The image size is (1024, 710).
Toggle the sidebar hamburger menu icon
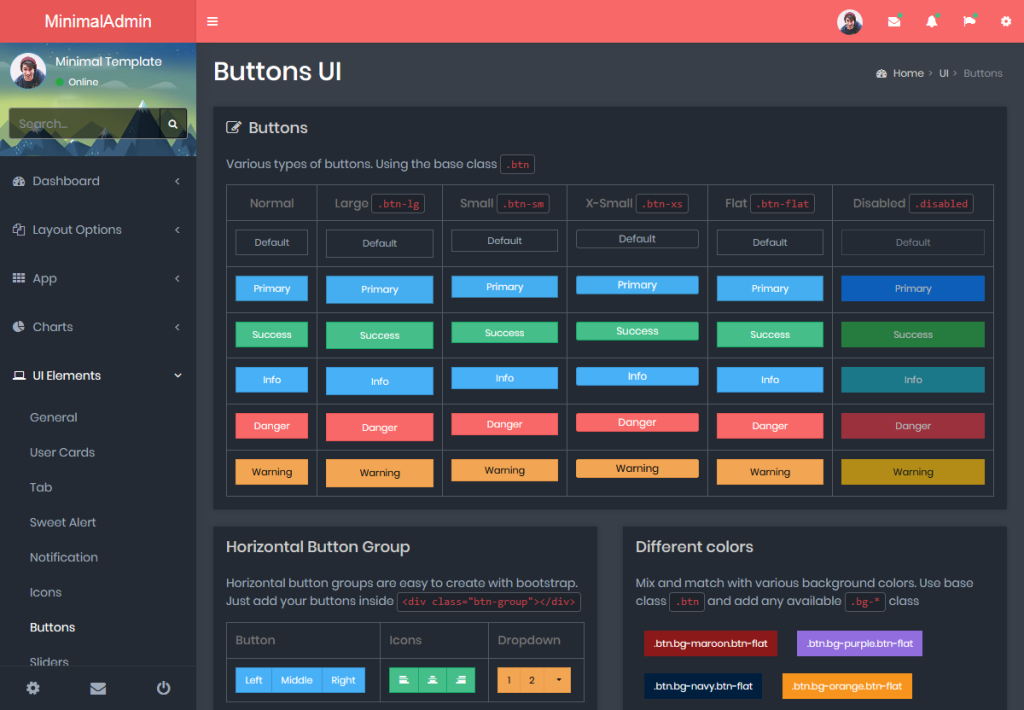tap(212, 22)
